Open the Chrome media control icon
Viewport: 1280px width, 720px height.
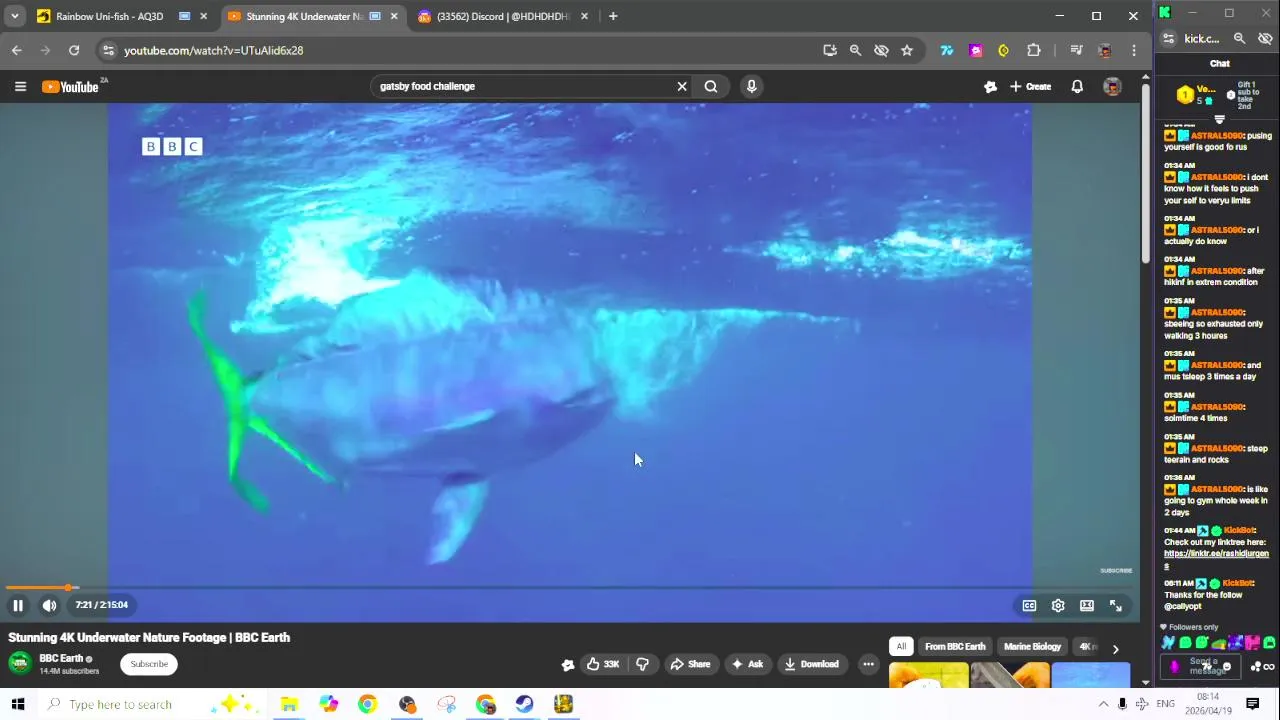click(1076, 50)
